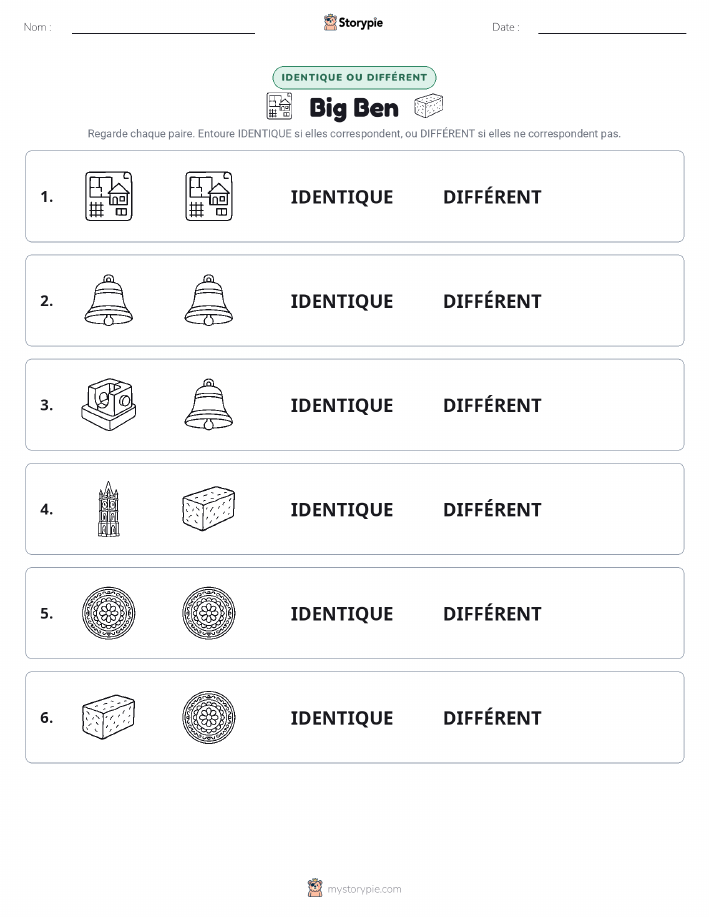Viewport: 709px width, 917px height.
Task: Select IDENTIQUE for pair 2
Action: 342,301
